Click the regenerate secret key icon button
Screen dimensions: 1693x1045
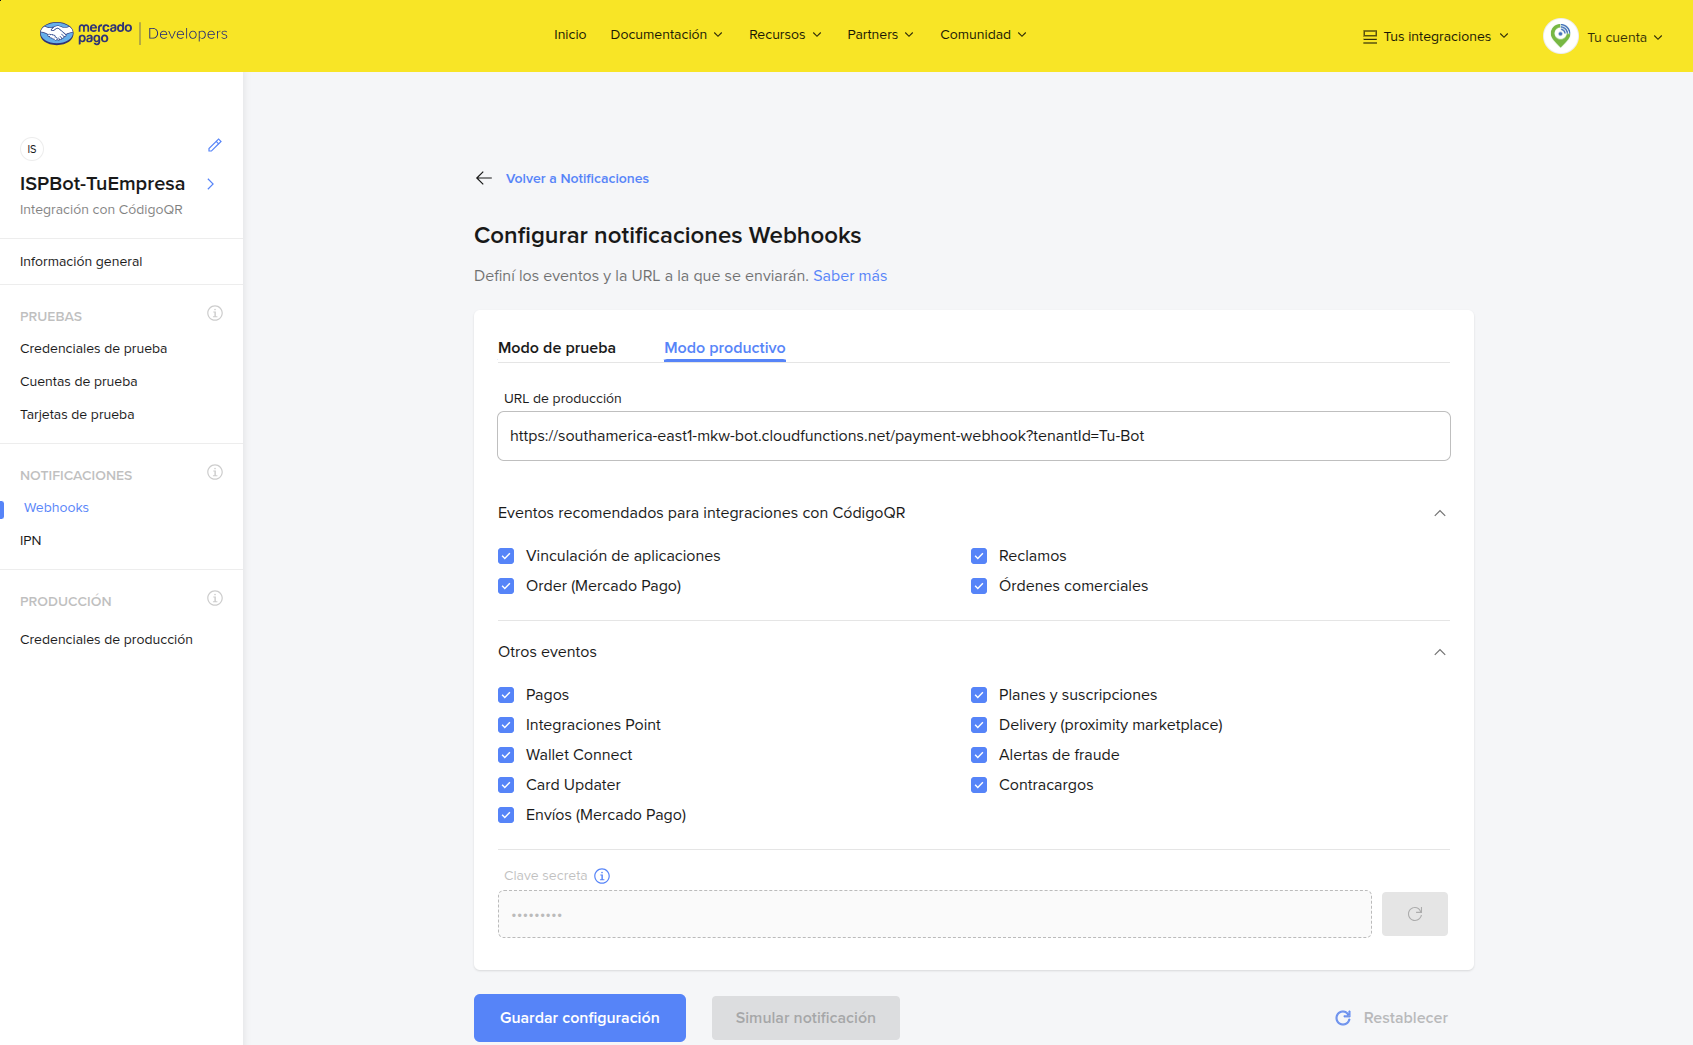(1414, 914)
